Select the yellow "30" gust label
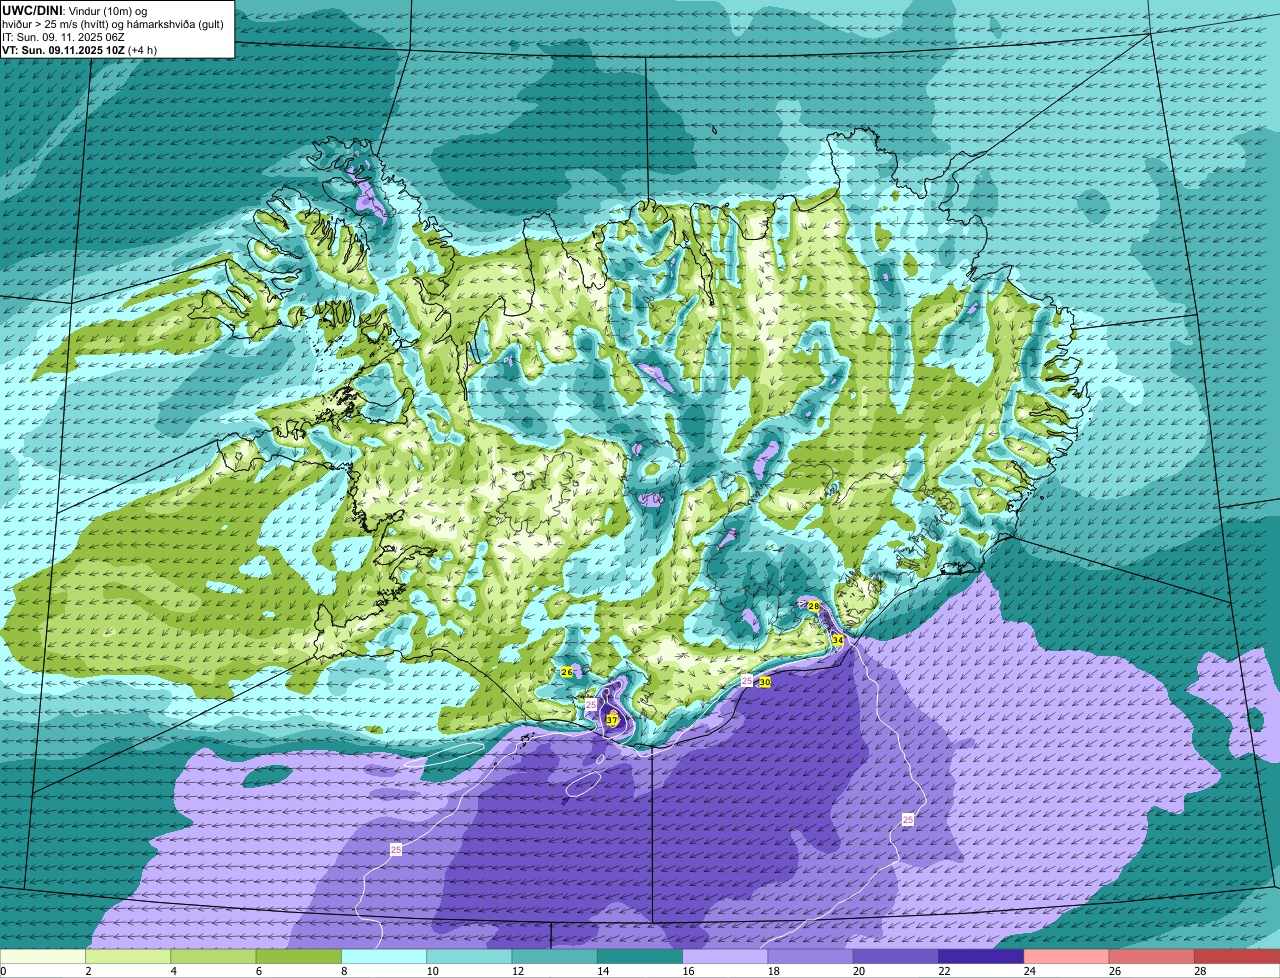Image resolution: width=1280 pixels, height=978 pixels. point(765,682)
